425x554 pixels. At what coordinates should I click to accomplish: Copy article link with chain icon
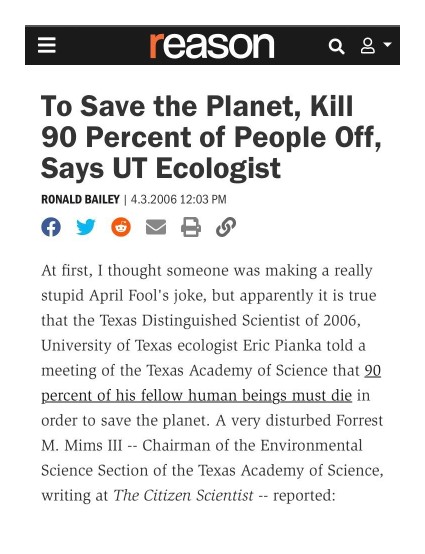[x=226, y=227]
